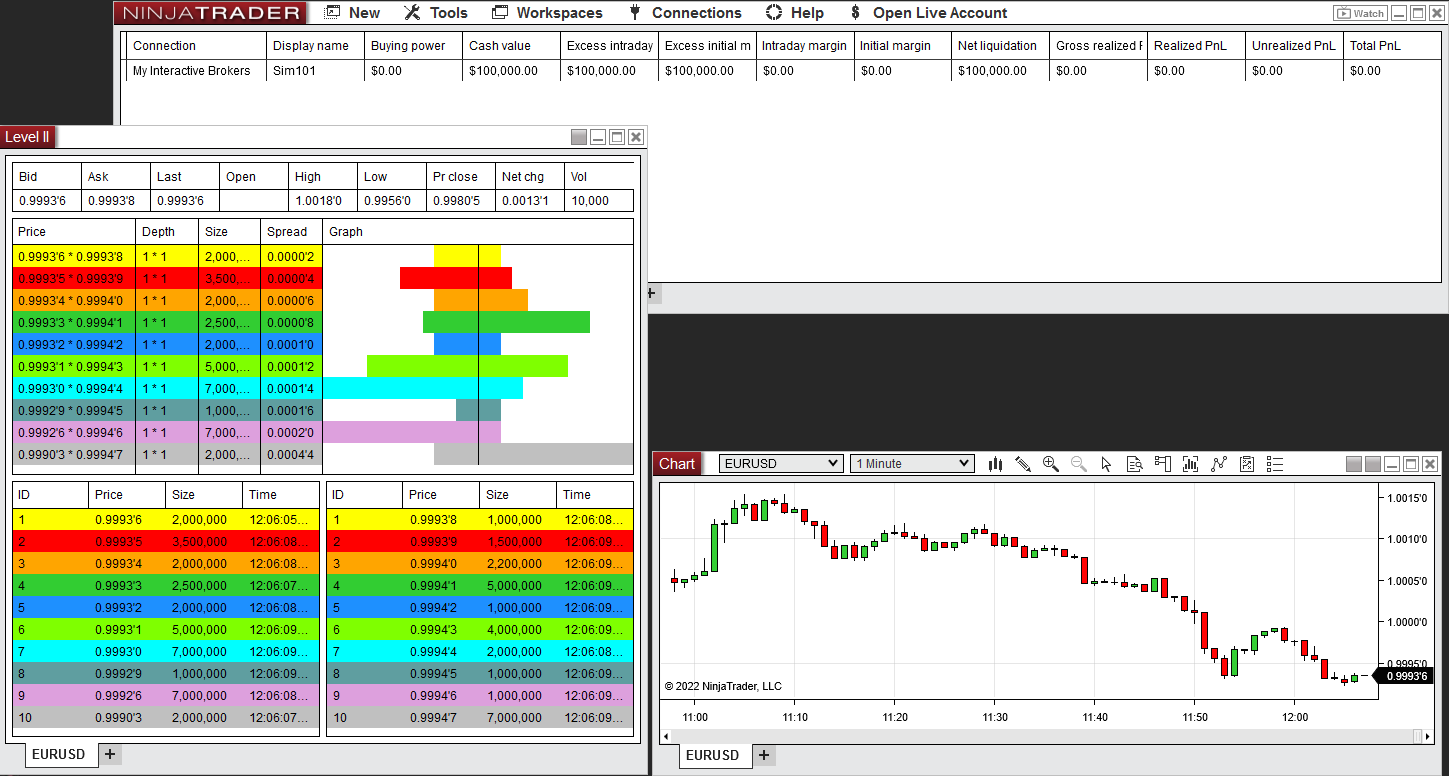Toggle the Chart Trader panel icon

point(1162,464)
